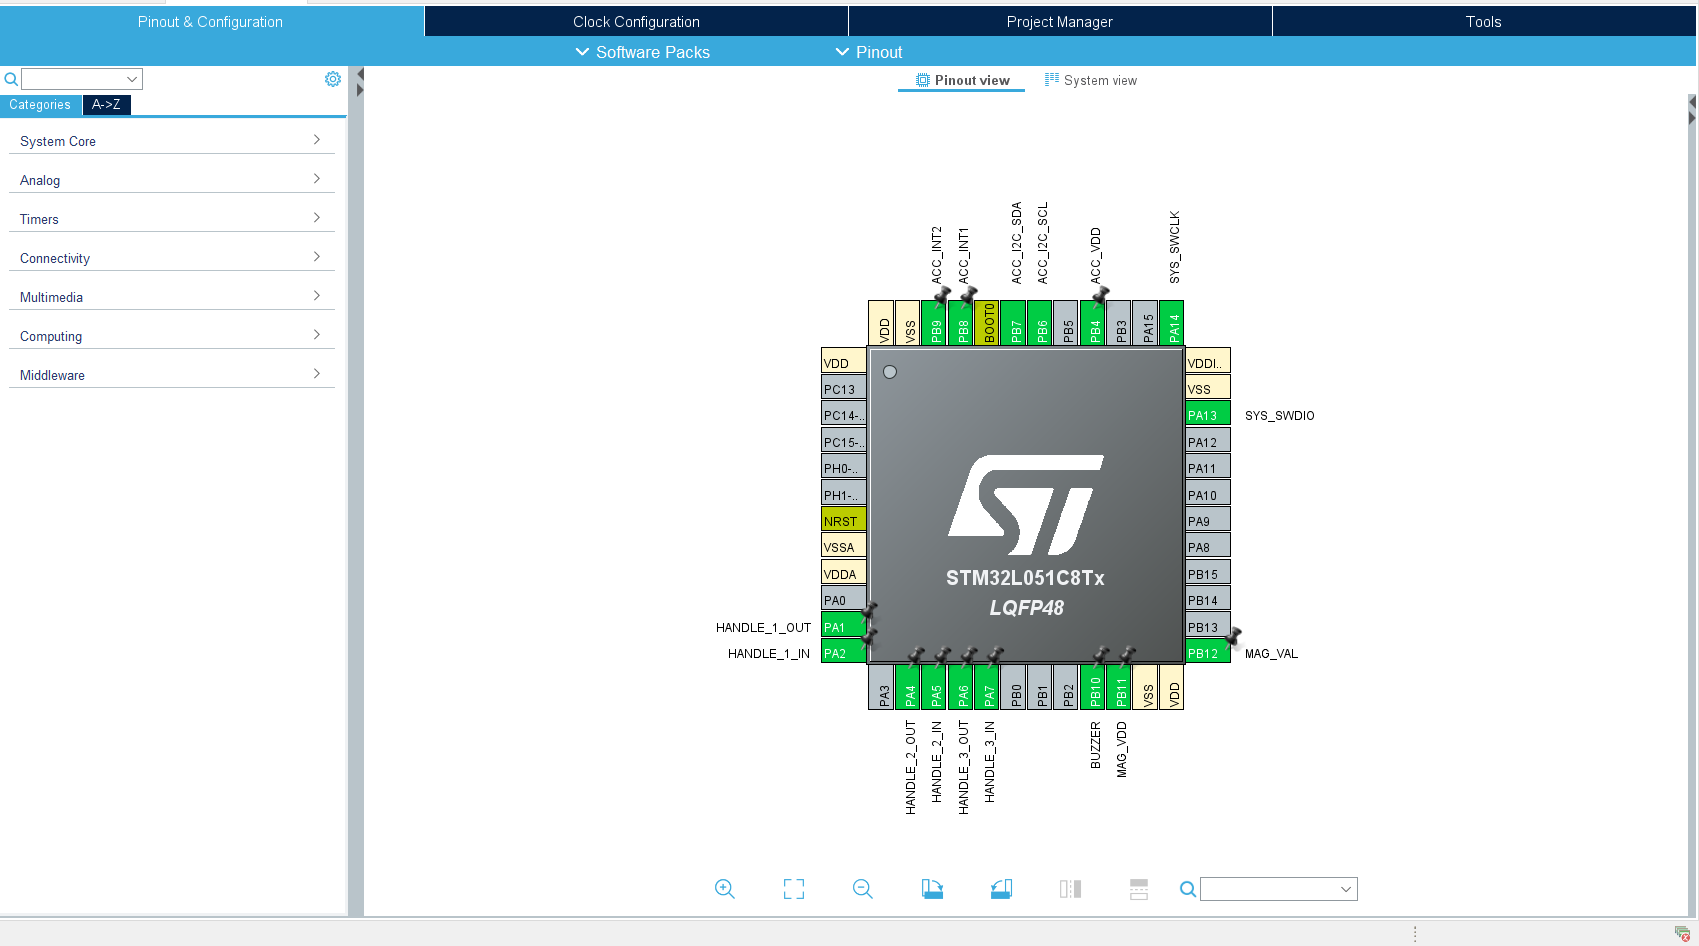
Task: Click unassigned pin PA9
Action: [x=1208, y=520]
